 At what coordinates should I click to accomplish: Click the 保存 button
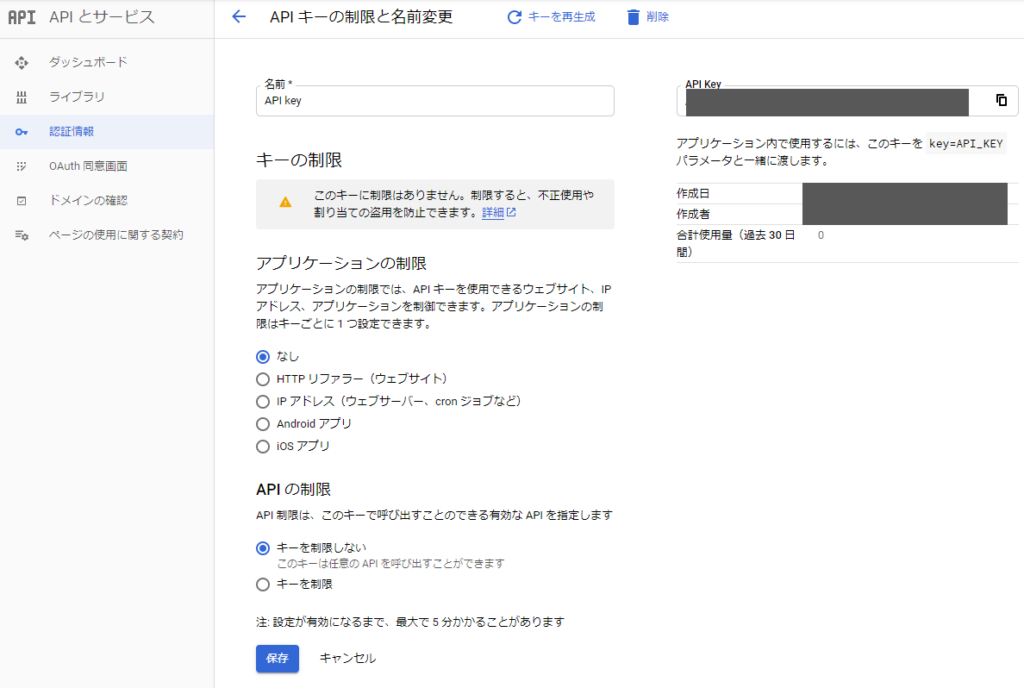(278, 659)
